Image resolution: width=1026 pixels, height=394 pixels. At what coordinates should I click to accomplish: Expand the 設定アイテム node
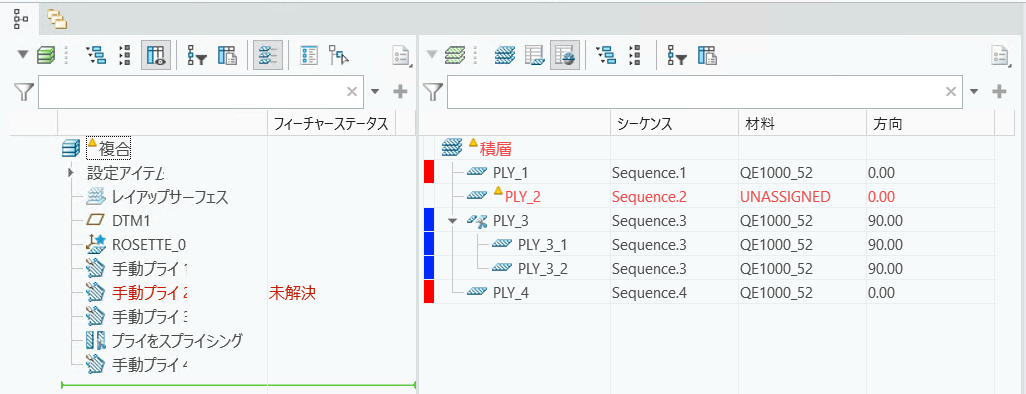tap(71, 173)
